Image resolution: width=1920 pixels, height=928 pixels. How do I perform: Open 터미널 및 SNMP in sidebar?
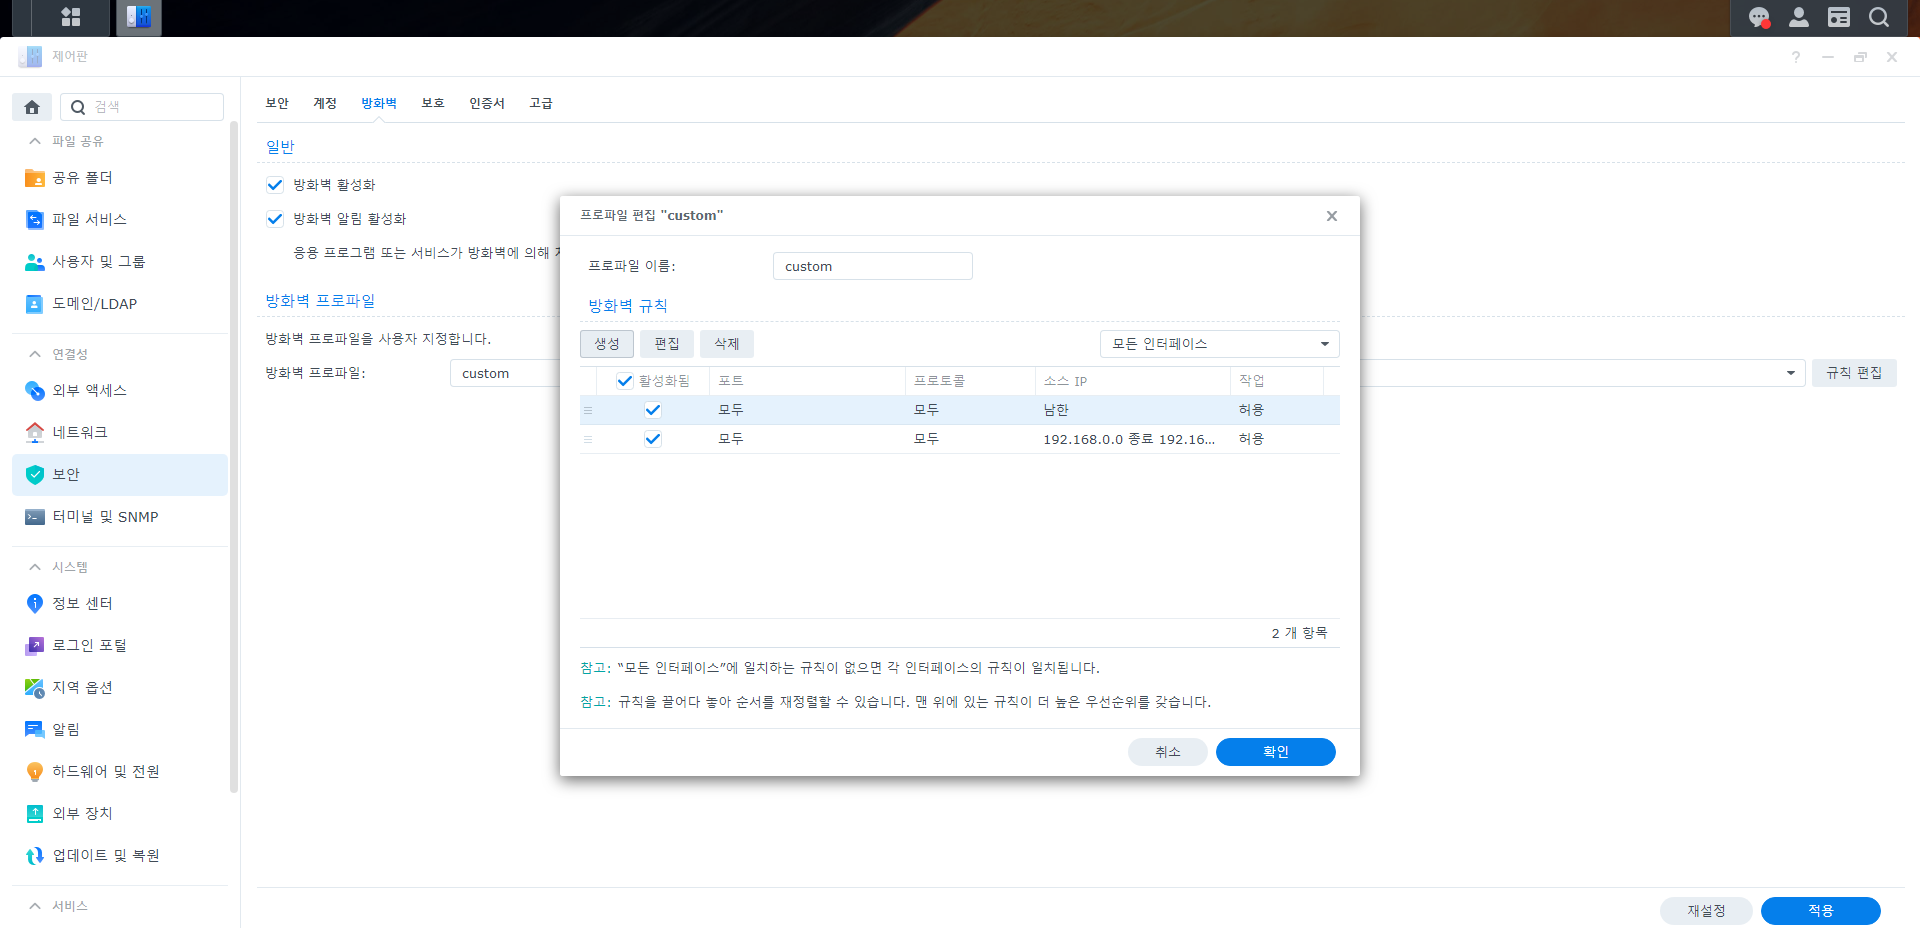click(120, 517)
